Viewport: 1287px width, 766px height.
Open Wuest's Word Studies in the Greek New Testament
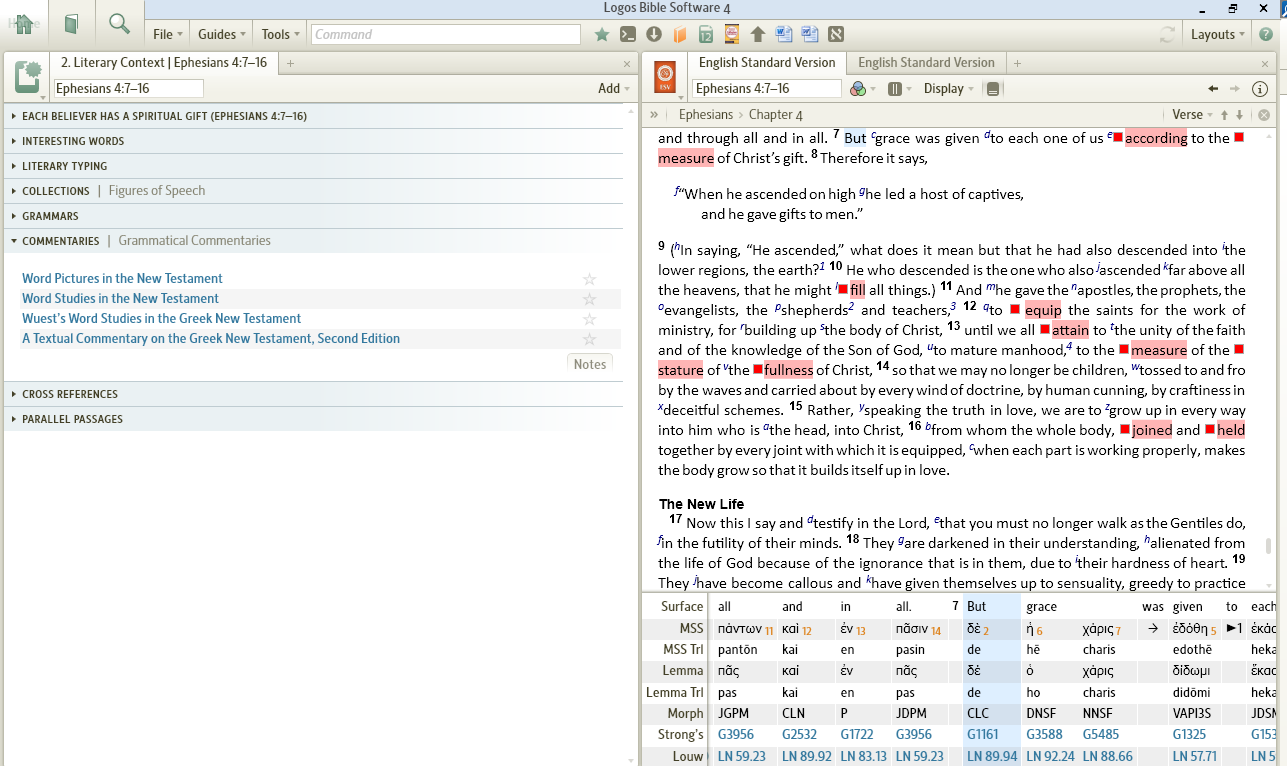(x=161, y=319)
